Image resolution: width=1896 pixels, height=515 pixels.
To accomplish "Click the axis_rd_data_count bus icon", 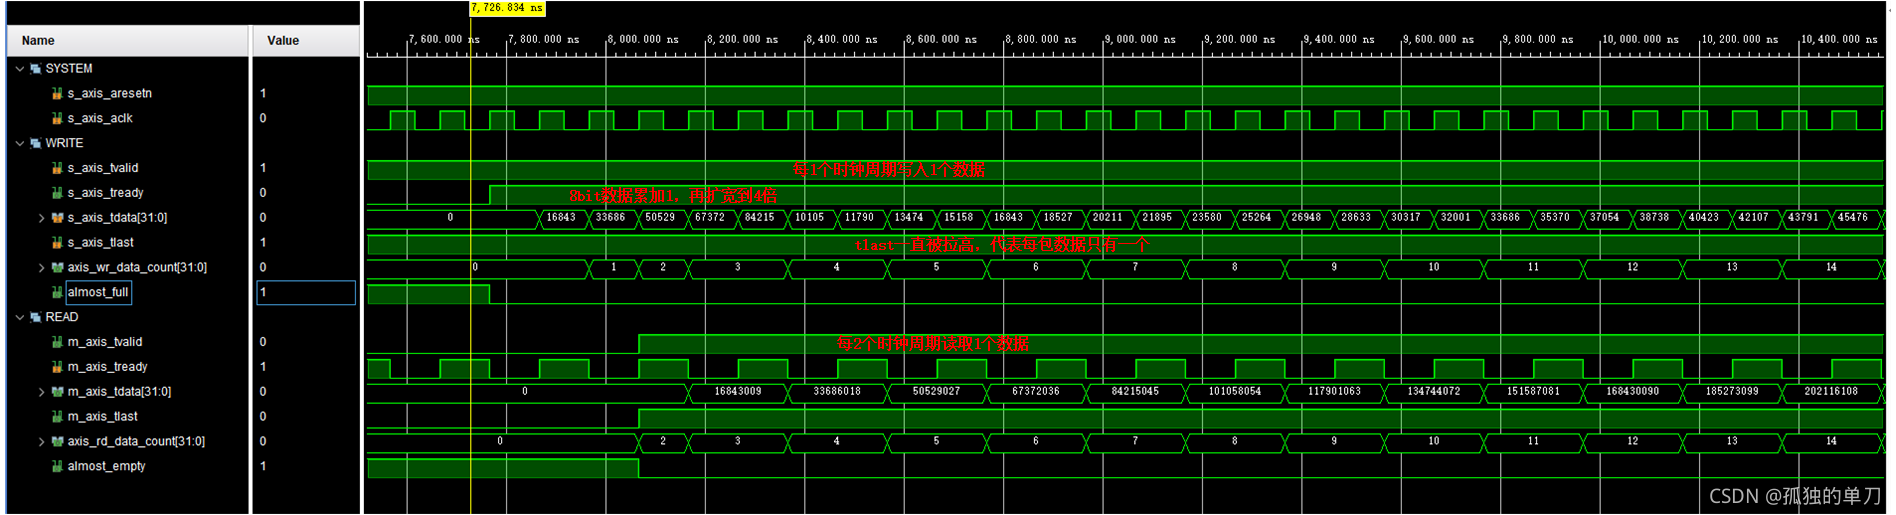I will click(57, 441).
